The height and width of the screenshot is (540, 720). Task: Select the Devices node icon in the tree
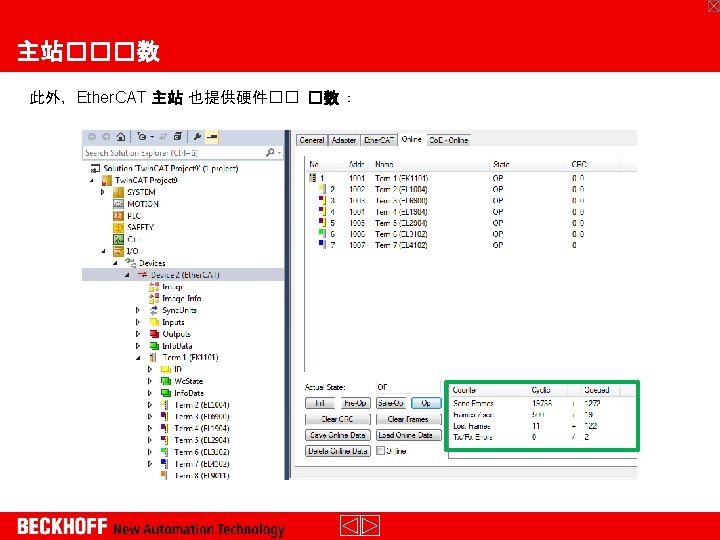click(130, 263)
